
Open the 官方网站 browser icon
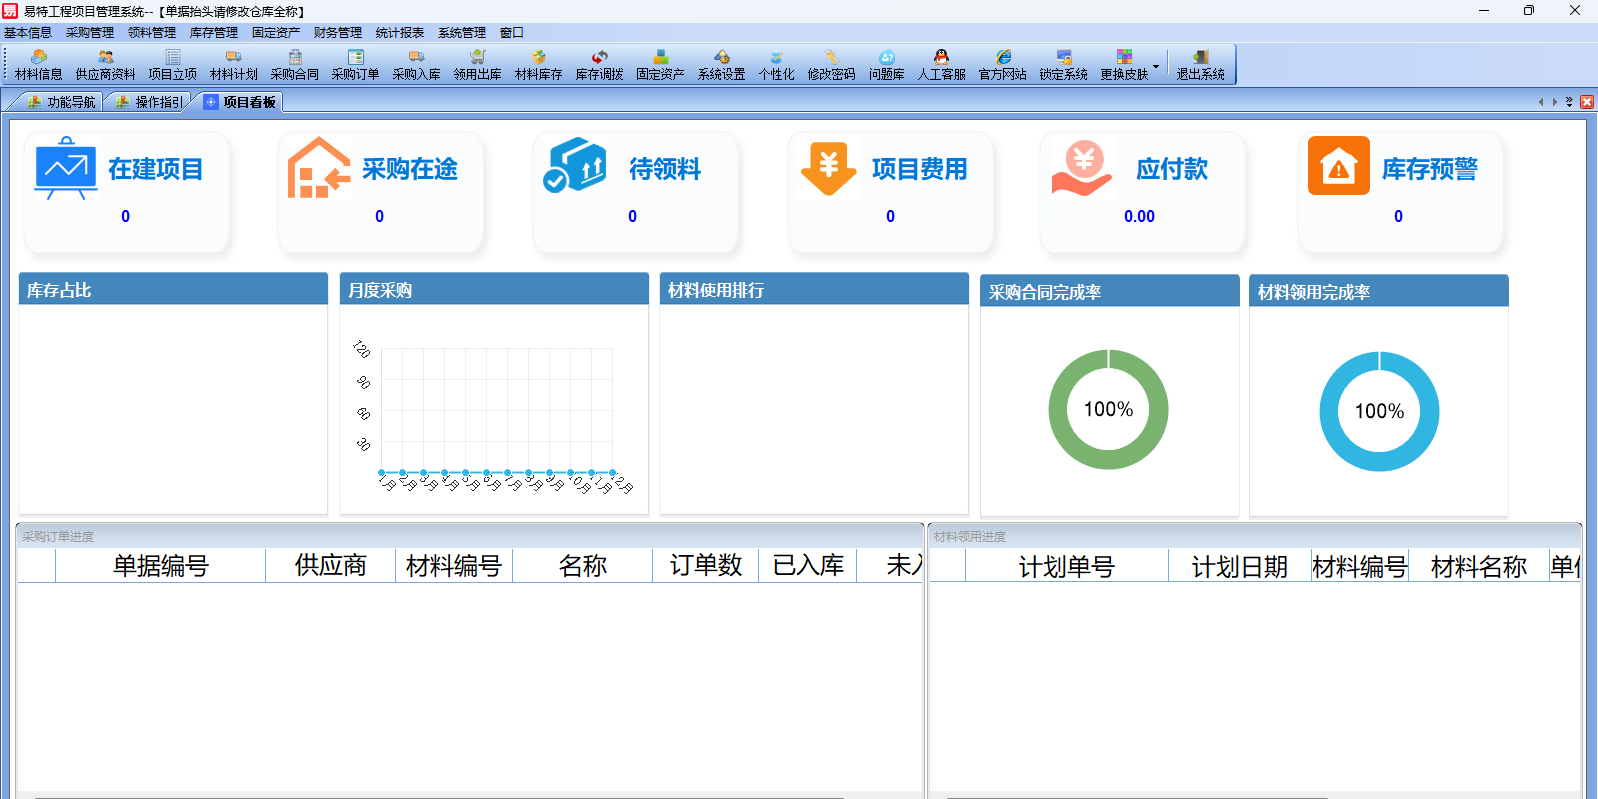click(1002, 65)
